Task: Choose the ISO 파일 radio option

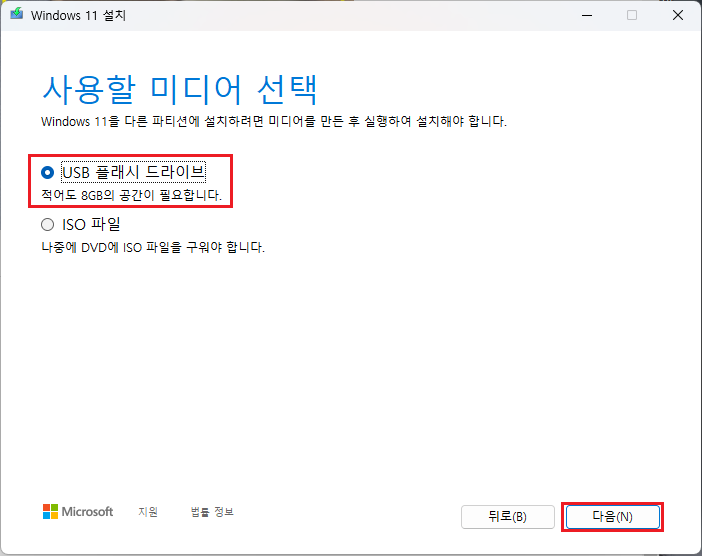Action: [x=47, y=224]
